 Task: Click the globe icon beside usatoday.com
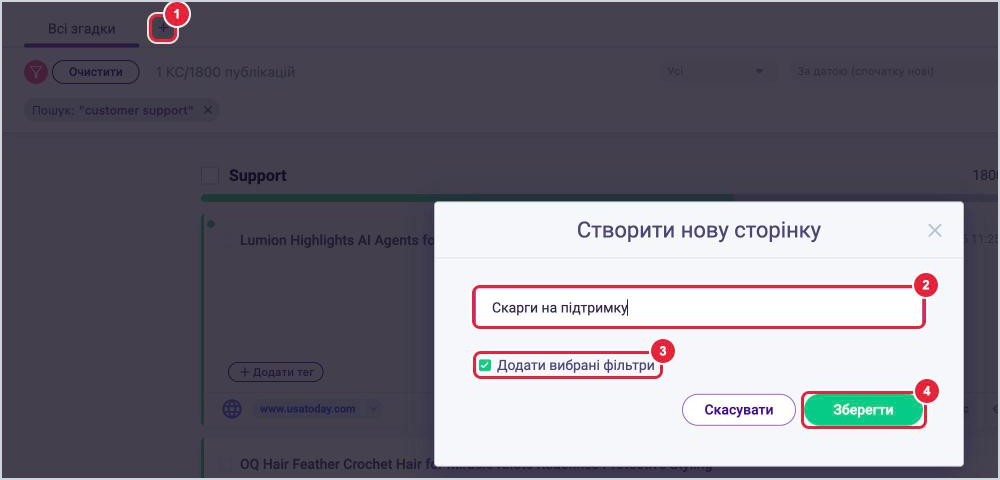[232, 409]
